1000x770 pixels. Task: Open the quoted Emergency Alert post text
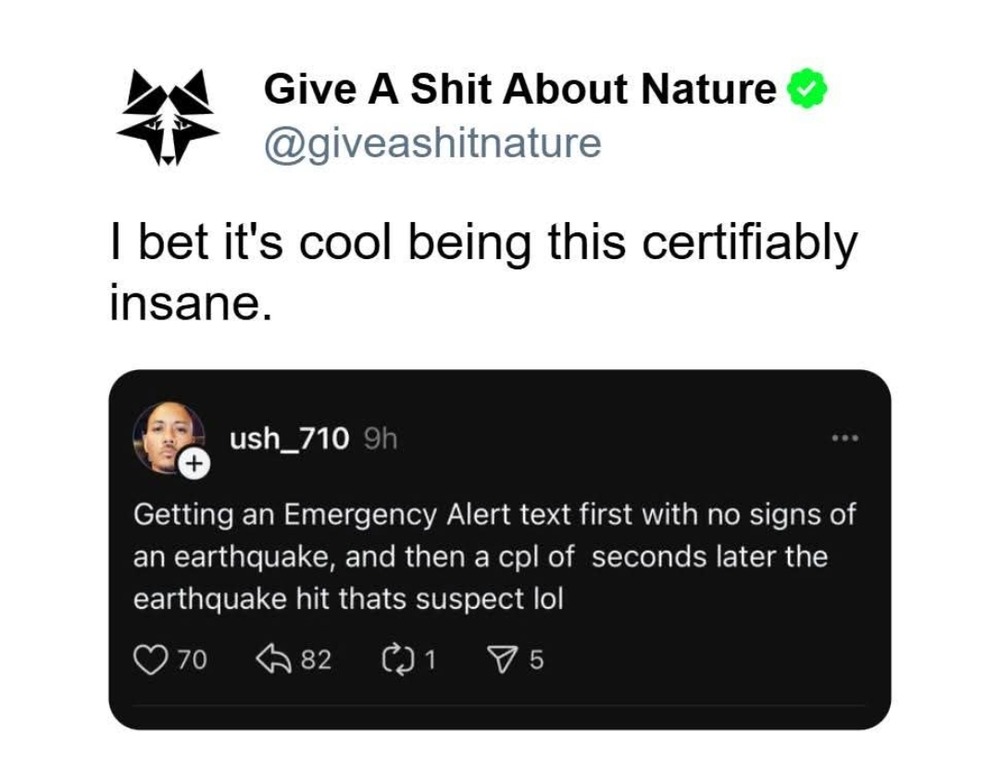[494, 557]
